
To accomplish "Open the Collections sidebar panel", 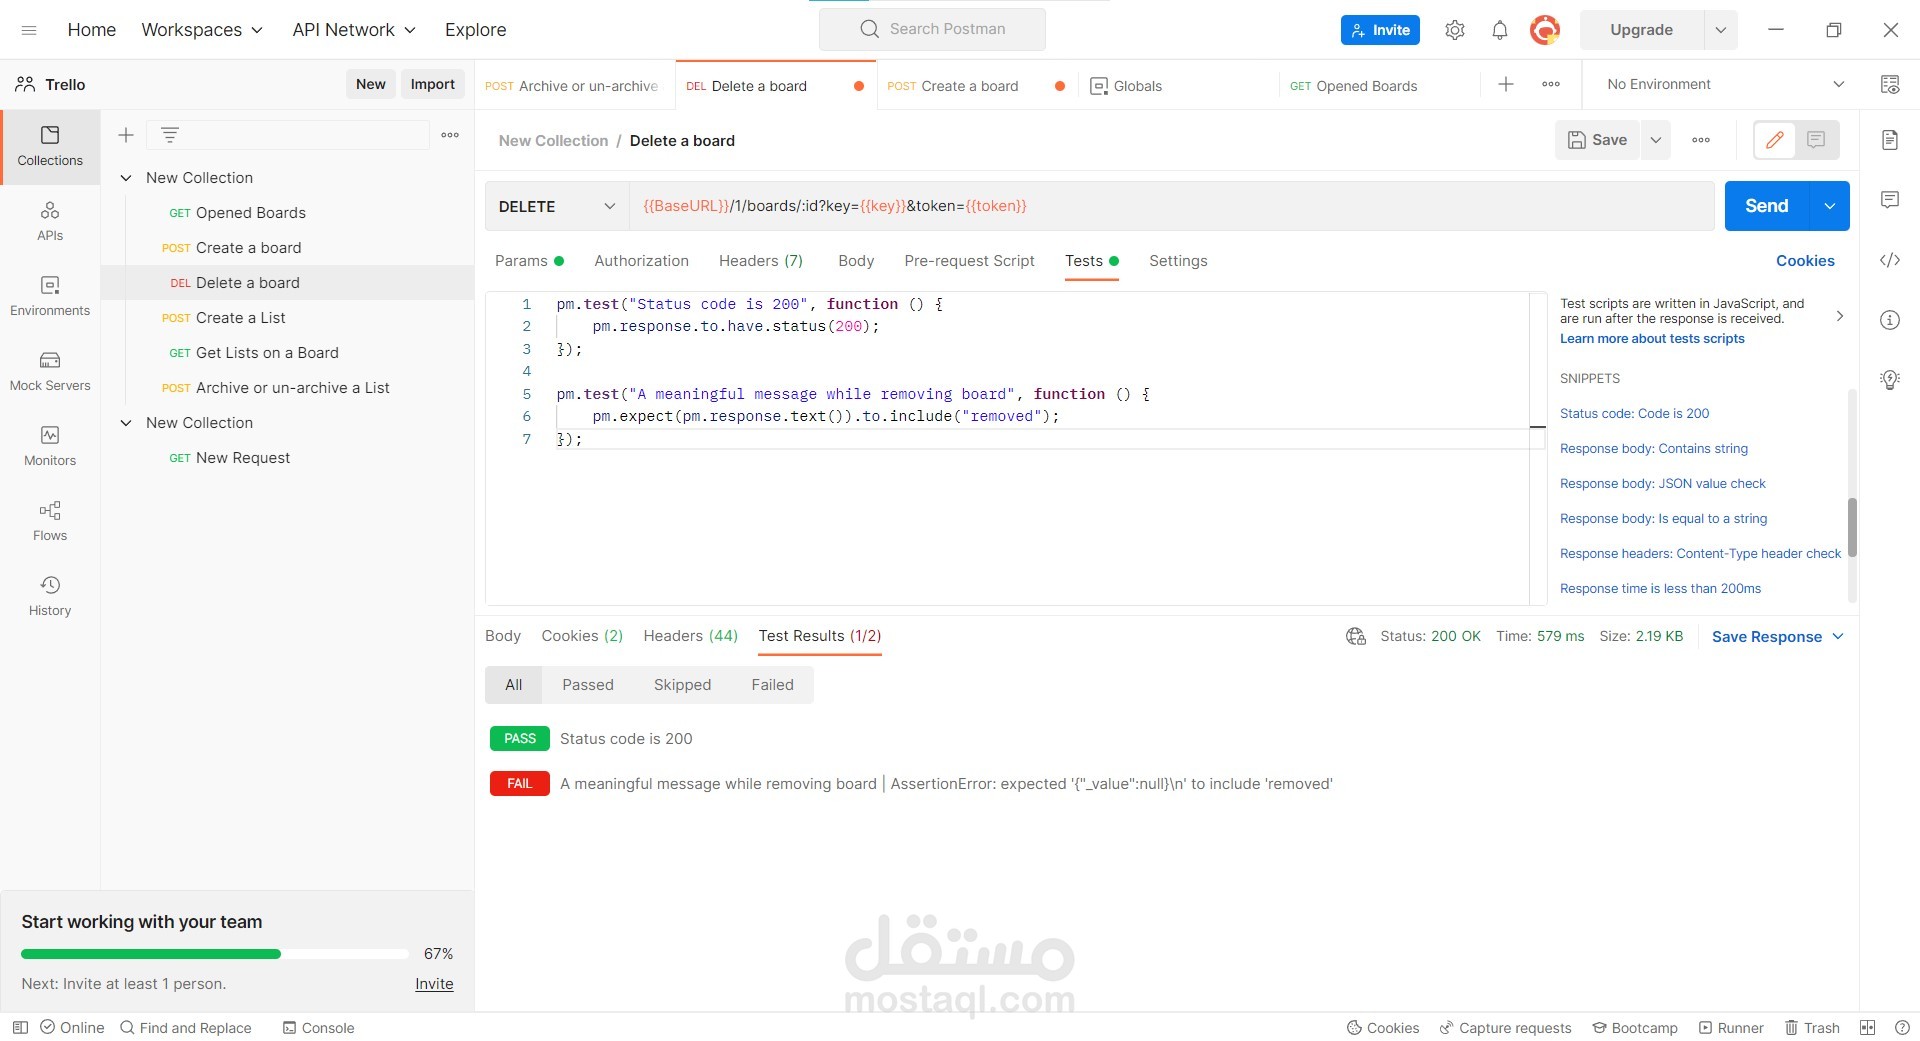I will coord(50,146).
